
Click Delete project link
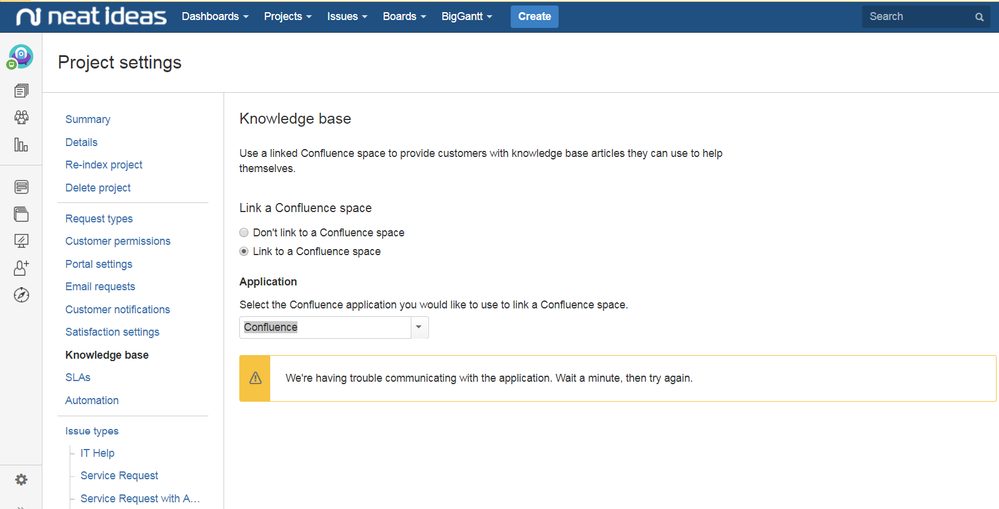pos(97,188)
